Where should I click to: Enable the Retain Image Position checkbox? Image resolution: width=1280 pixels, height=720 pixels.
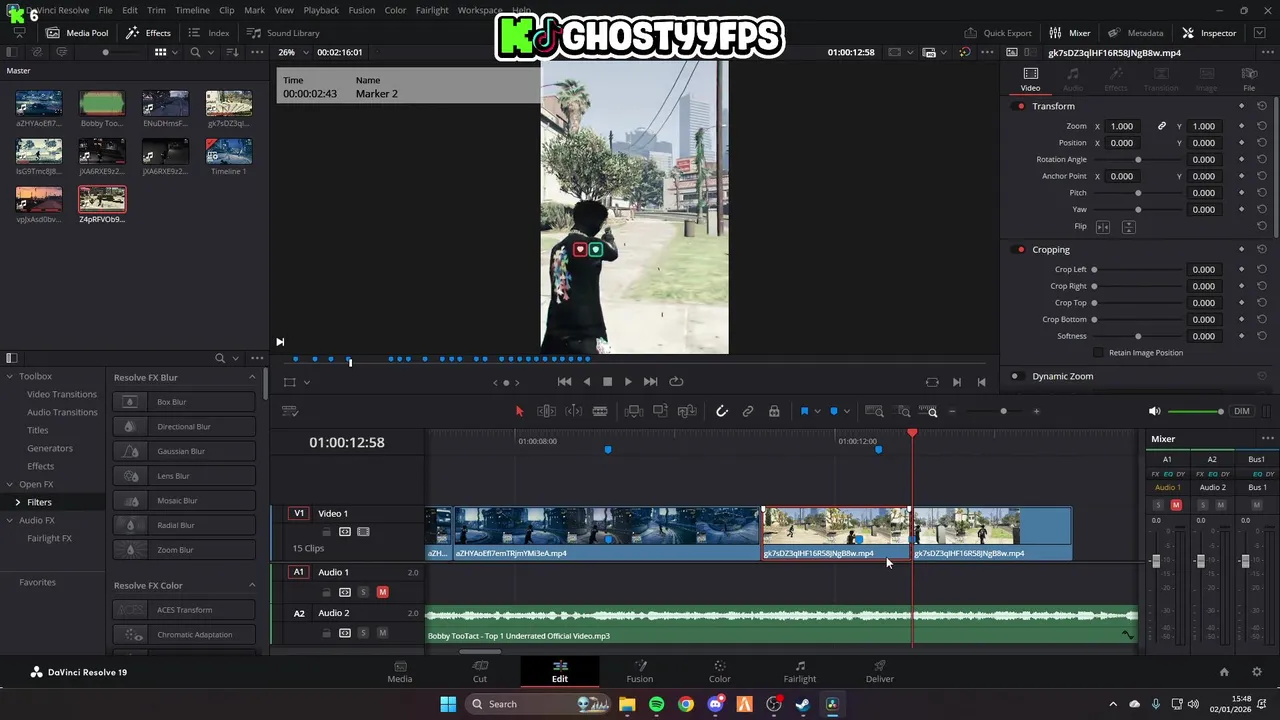(x=1099, y=352)
